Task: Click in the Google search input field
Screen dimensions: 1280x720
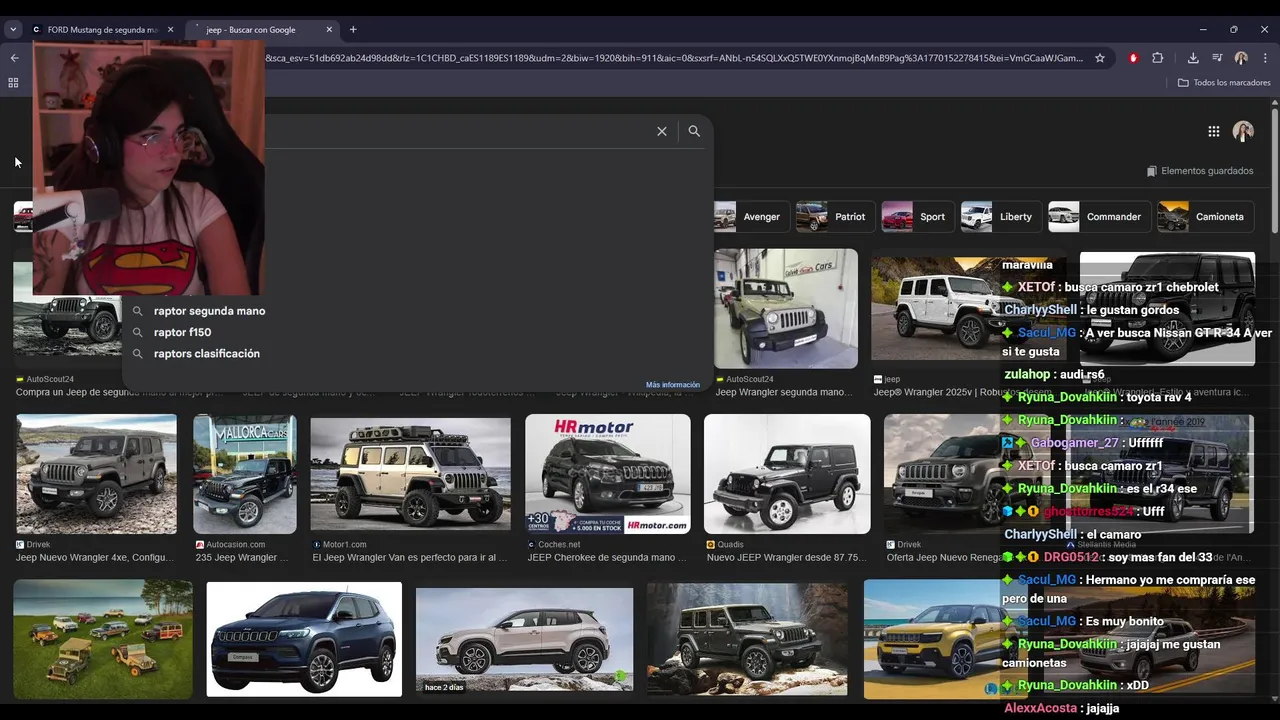Action: [x=455, y=131]
